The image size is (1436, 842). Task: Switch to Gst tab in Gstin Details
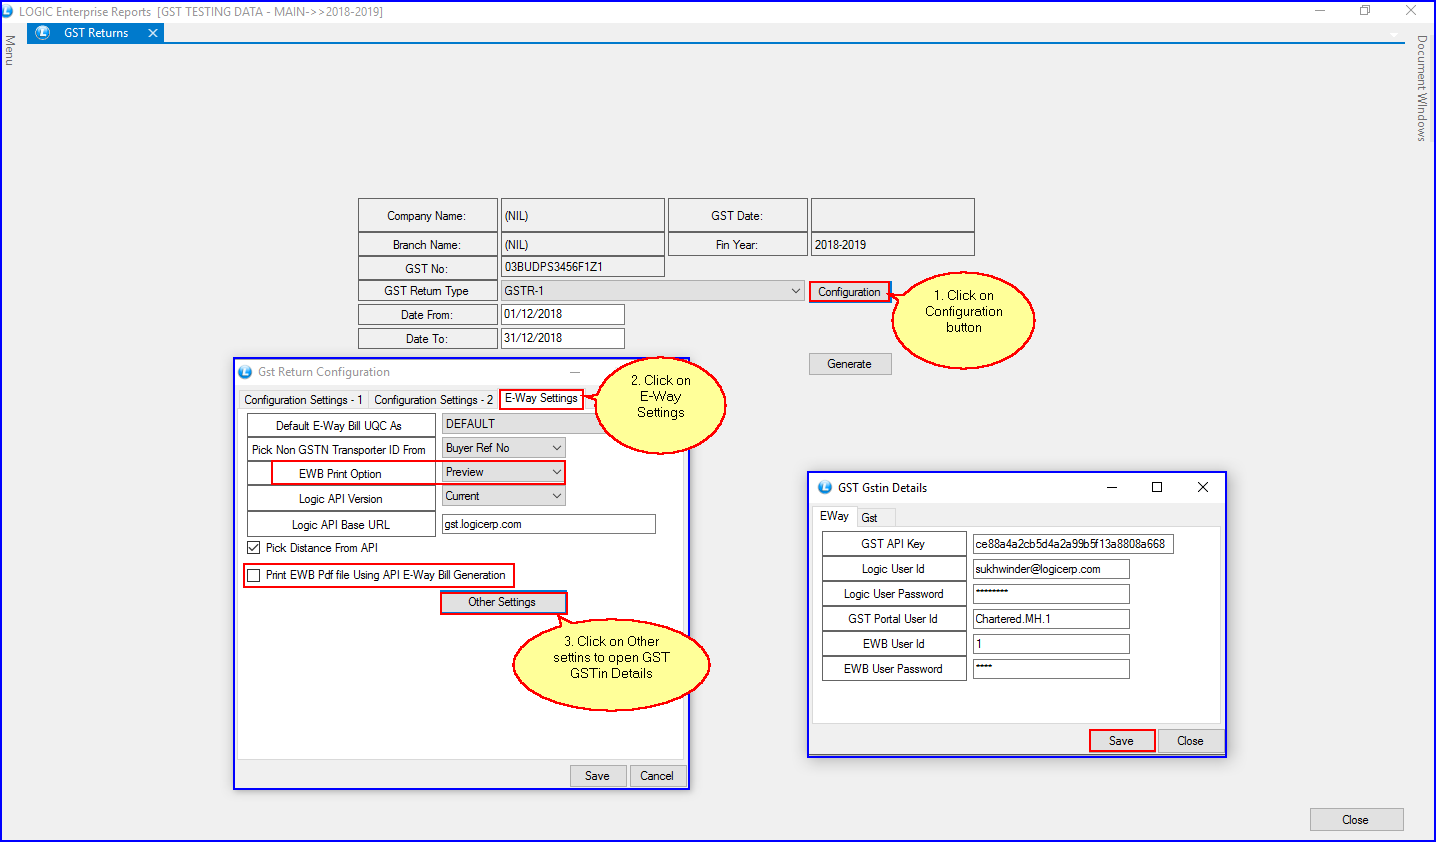click(x=869, y=517)
